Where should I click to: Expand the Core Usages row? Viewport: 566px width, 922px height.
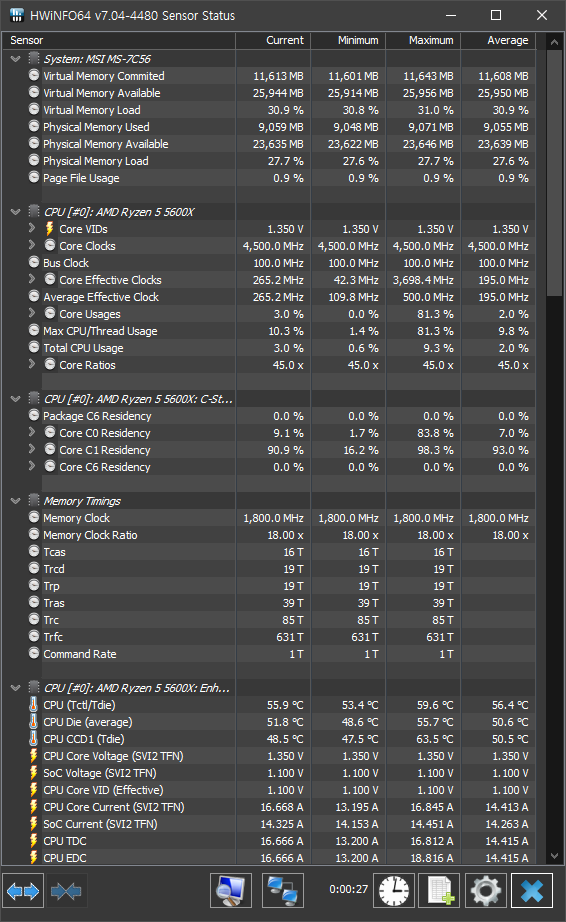click(32, 313)
